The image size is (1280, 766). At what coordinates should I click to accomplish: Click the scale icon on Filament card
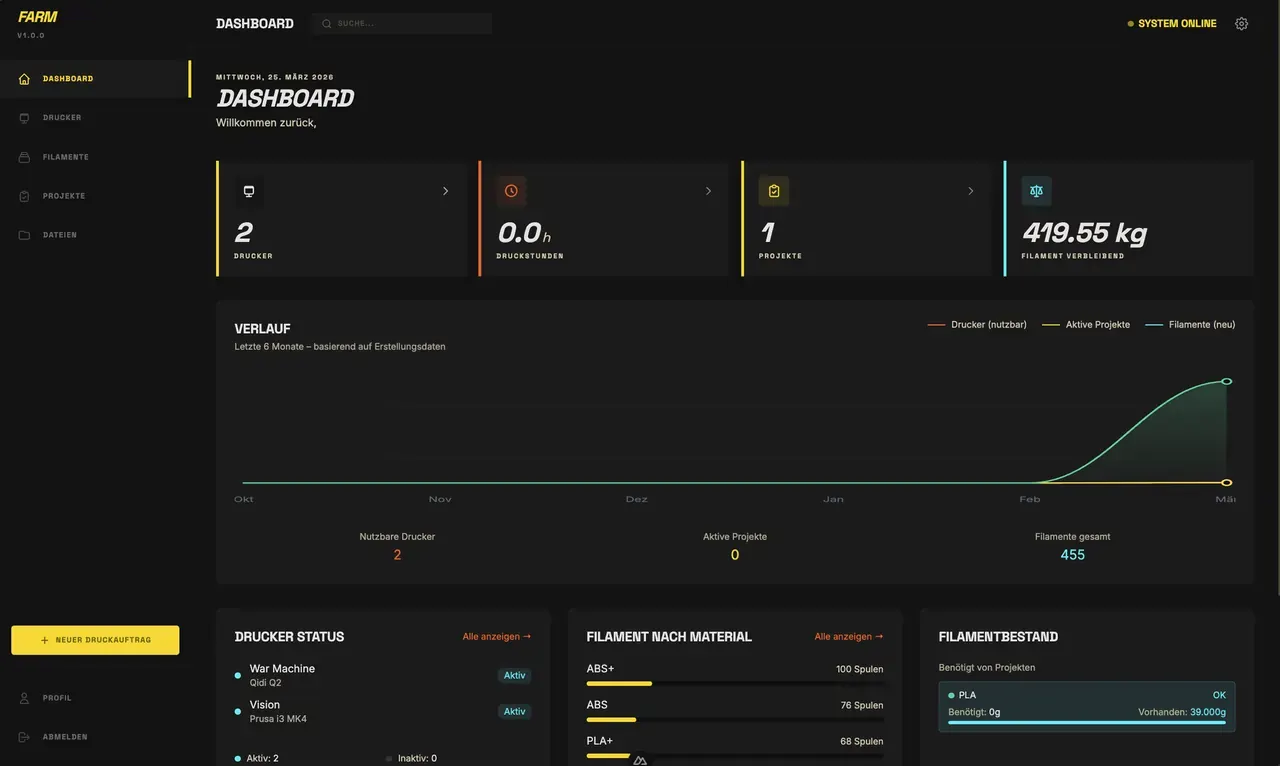[1036, 191]
